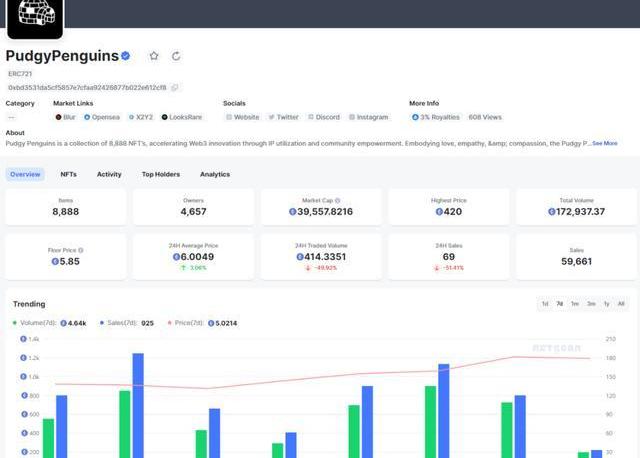Set trending chart range to 1m
The width and height of the screenshot is (640, 458).
tap(575, 303)
